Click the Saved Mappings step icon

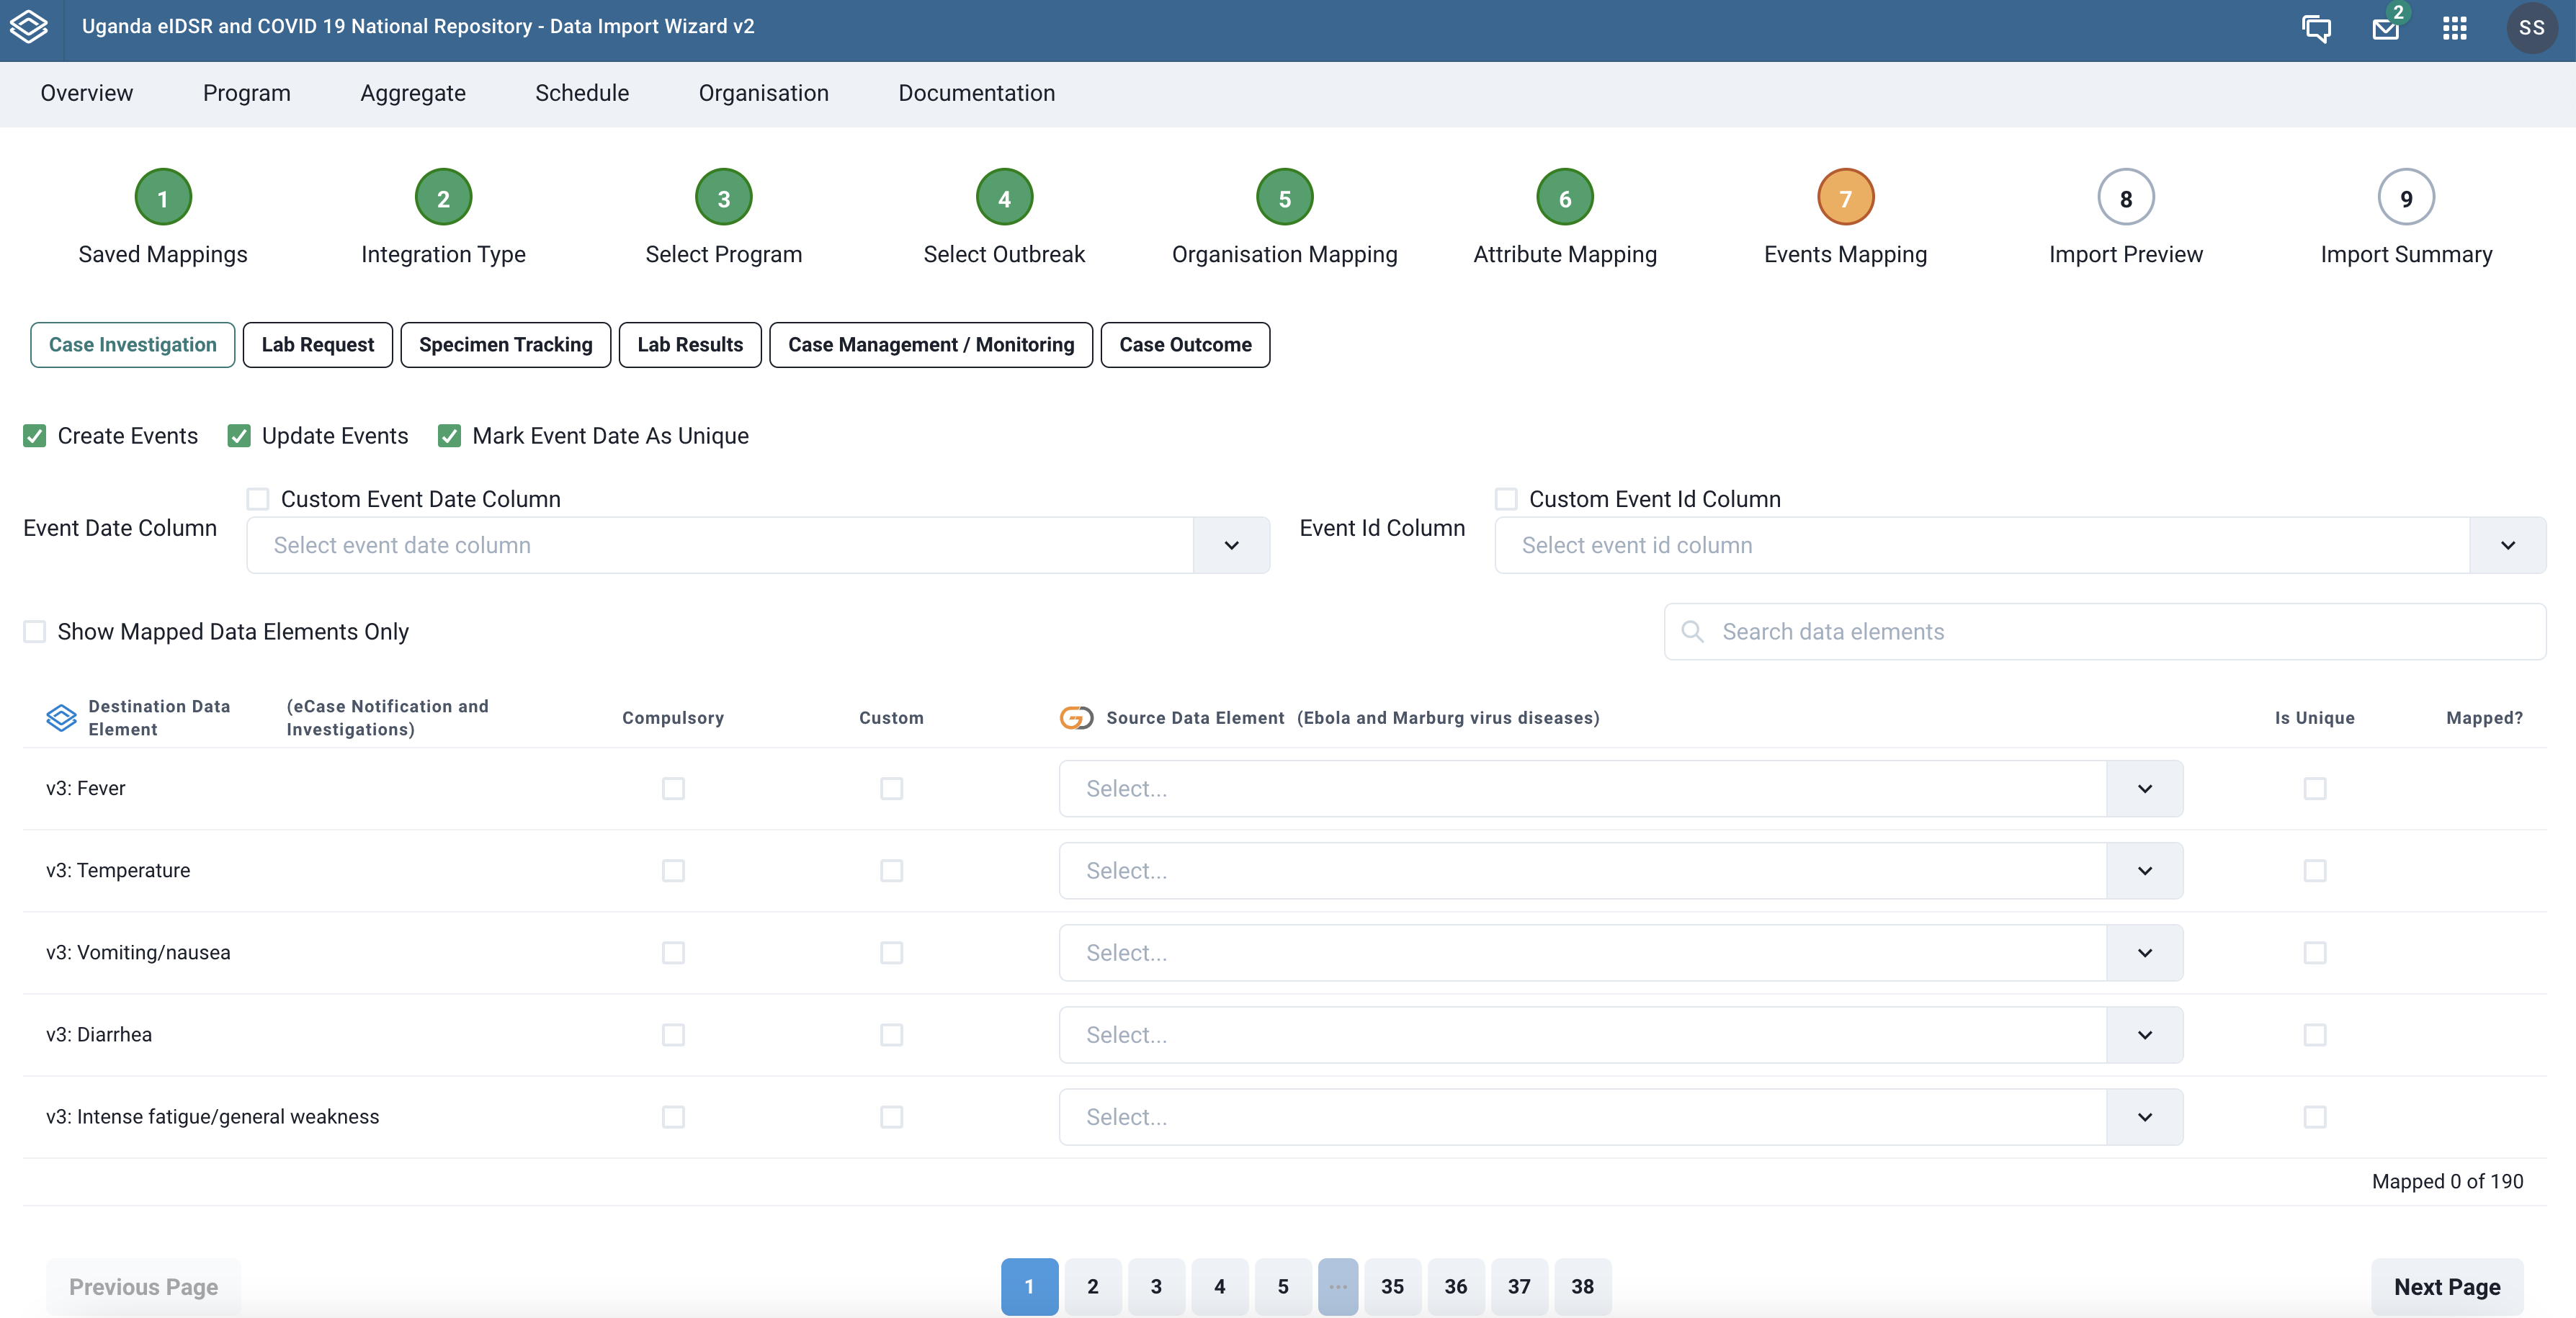pos(163,197)
